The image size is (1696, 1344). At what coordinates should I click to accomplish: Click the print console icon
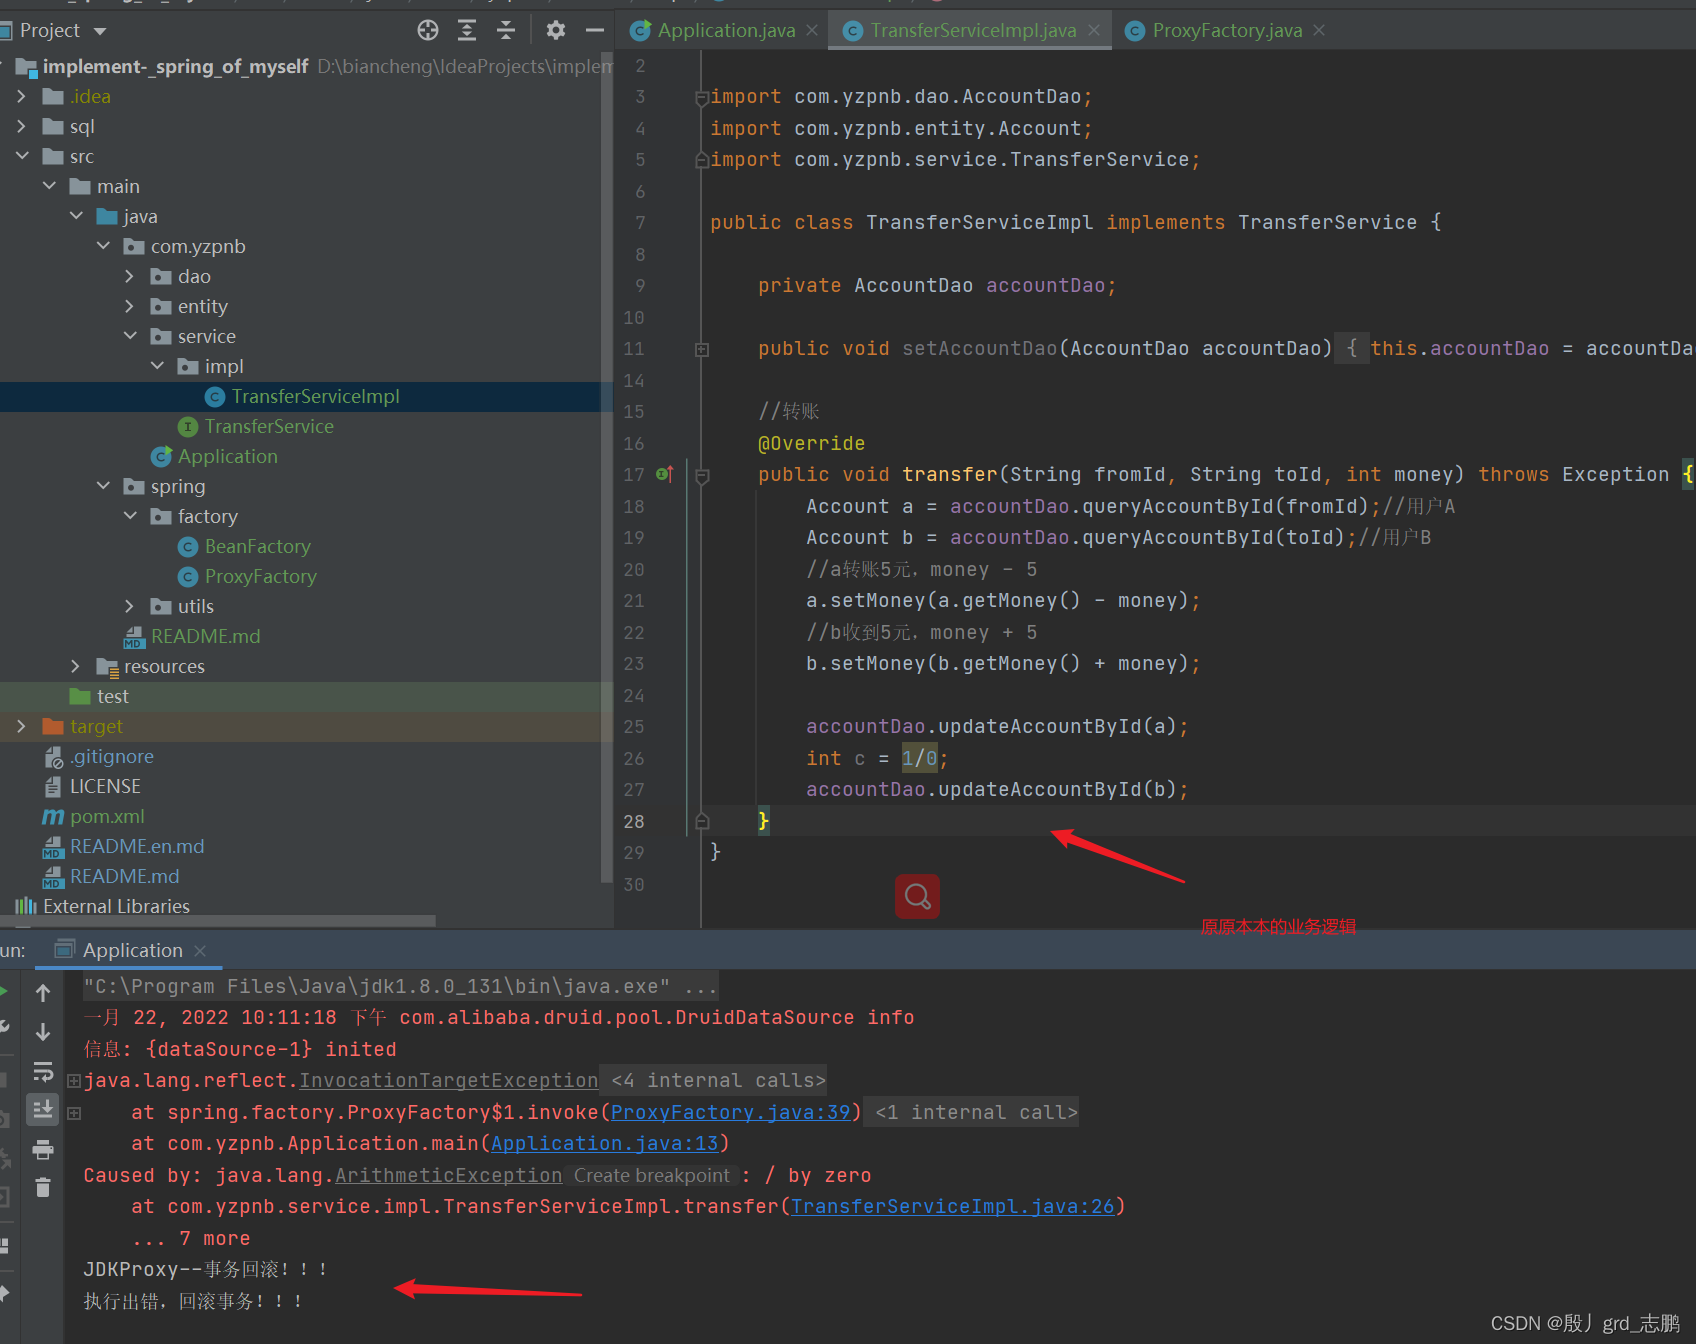(x=43, y=1150)
